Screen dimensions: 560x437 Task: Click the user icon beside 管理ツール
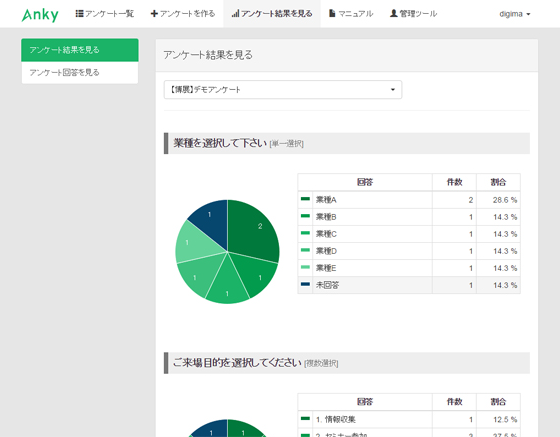coord(394,14)
